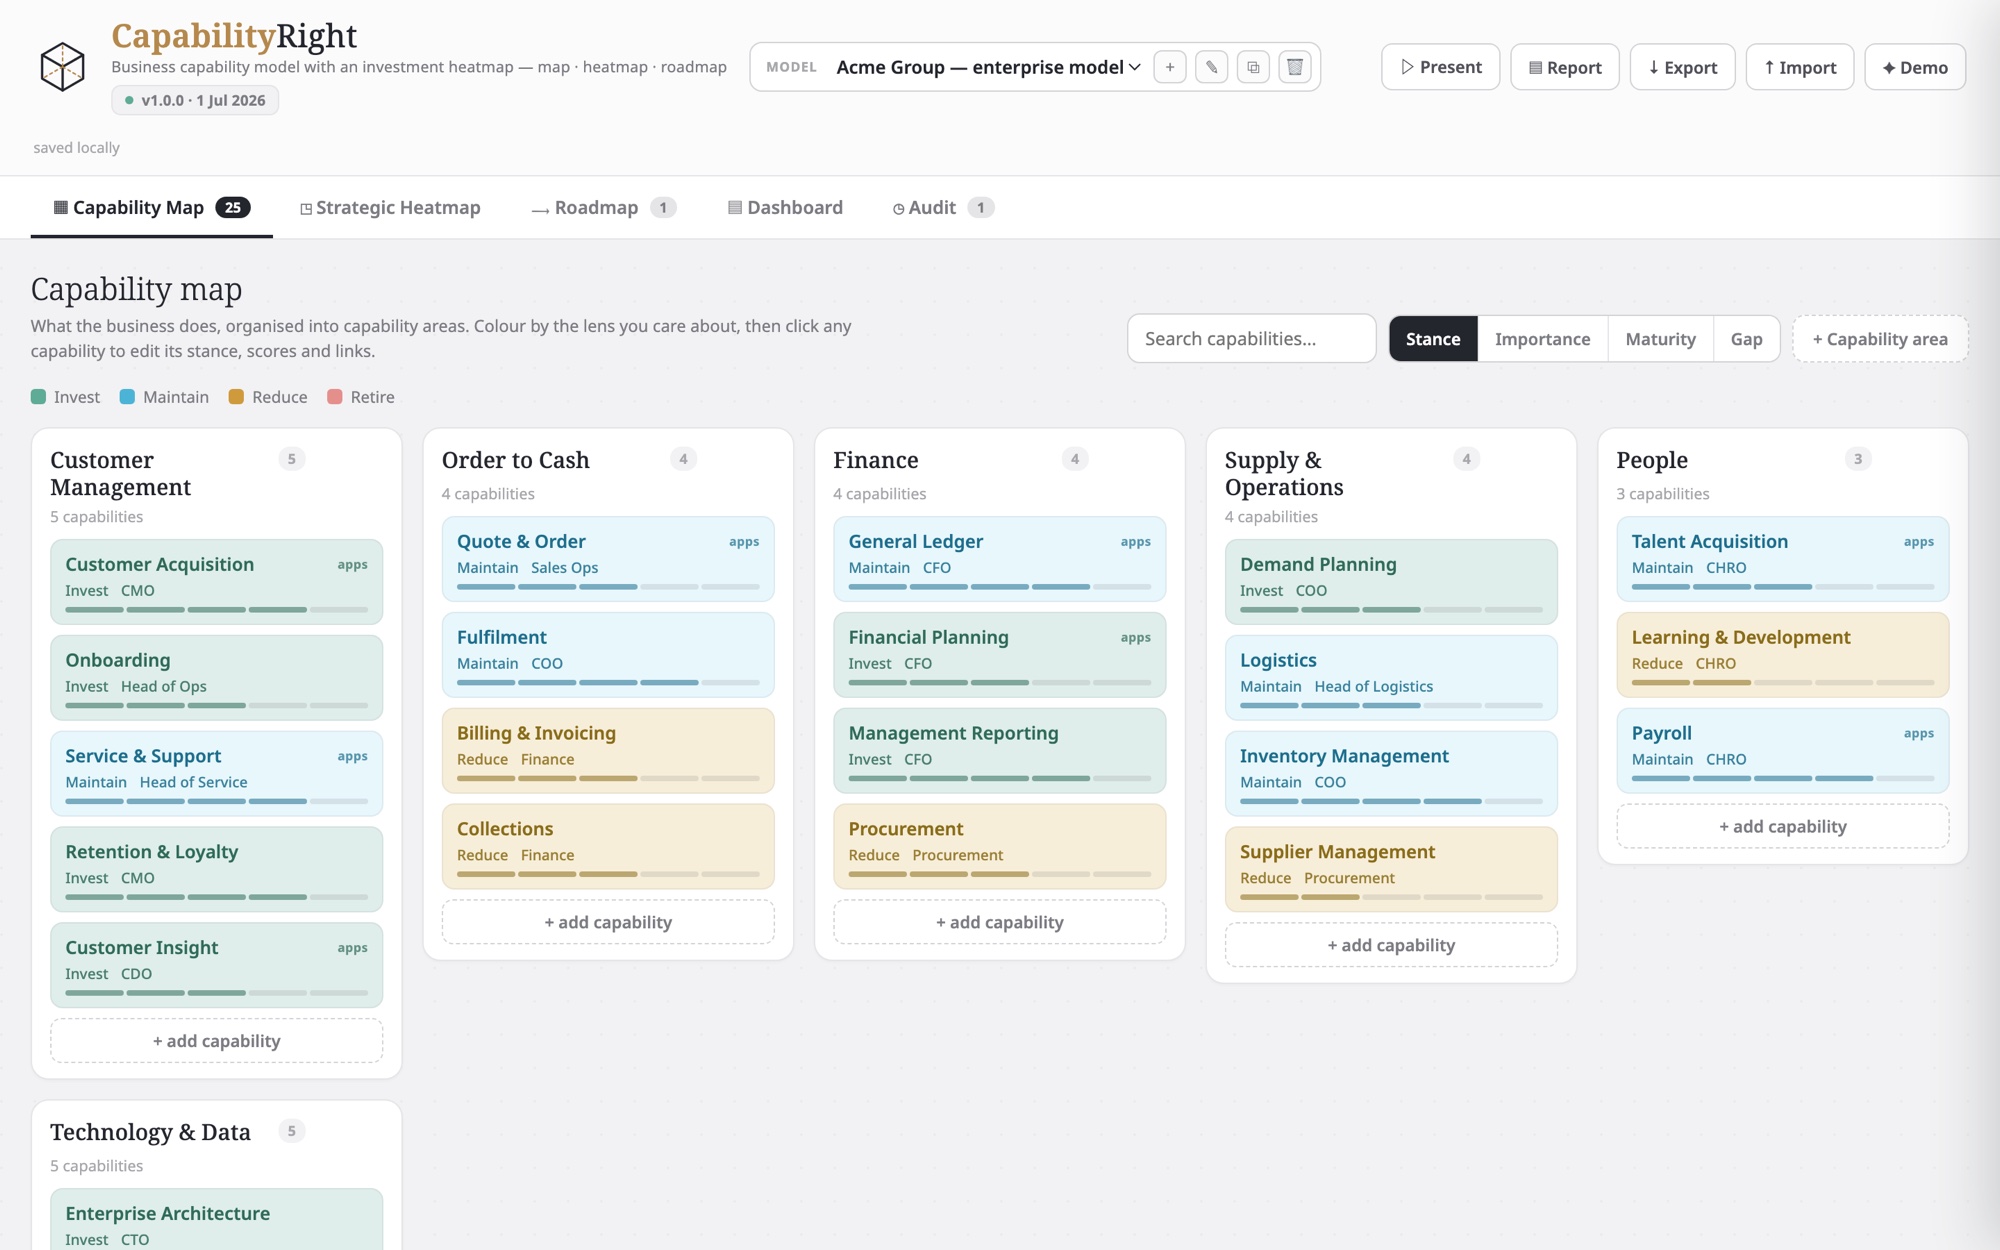
Task: Open the Quote & Order card
Action: (608, 558)
